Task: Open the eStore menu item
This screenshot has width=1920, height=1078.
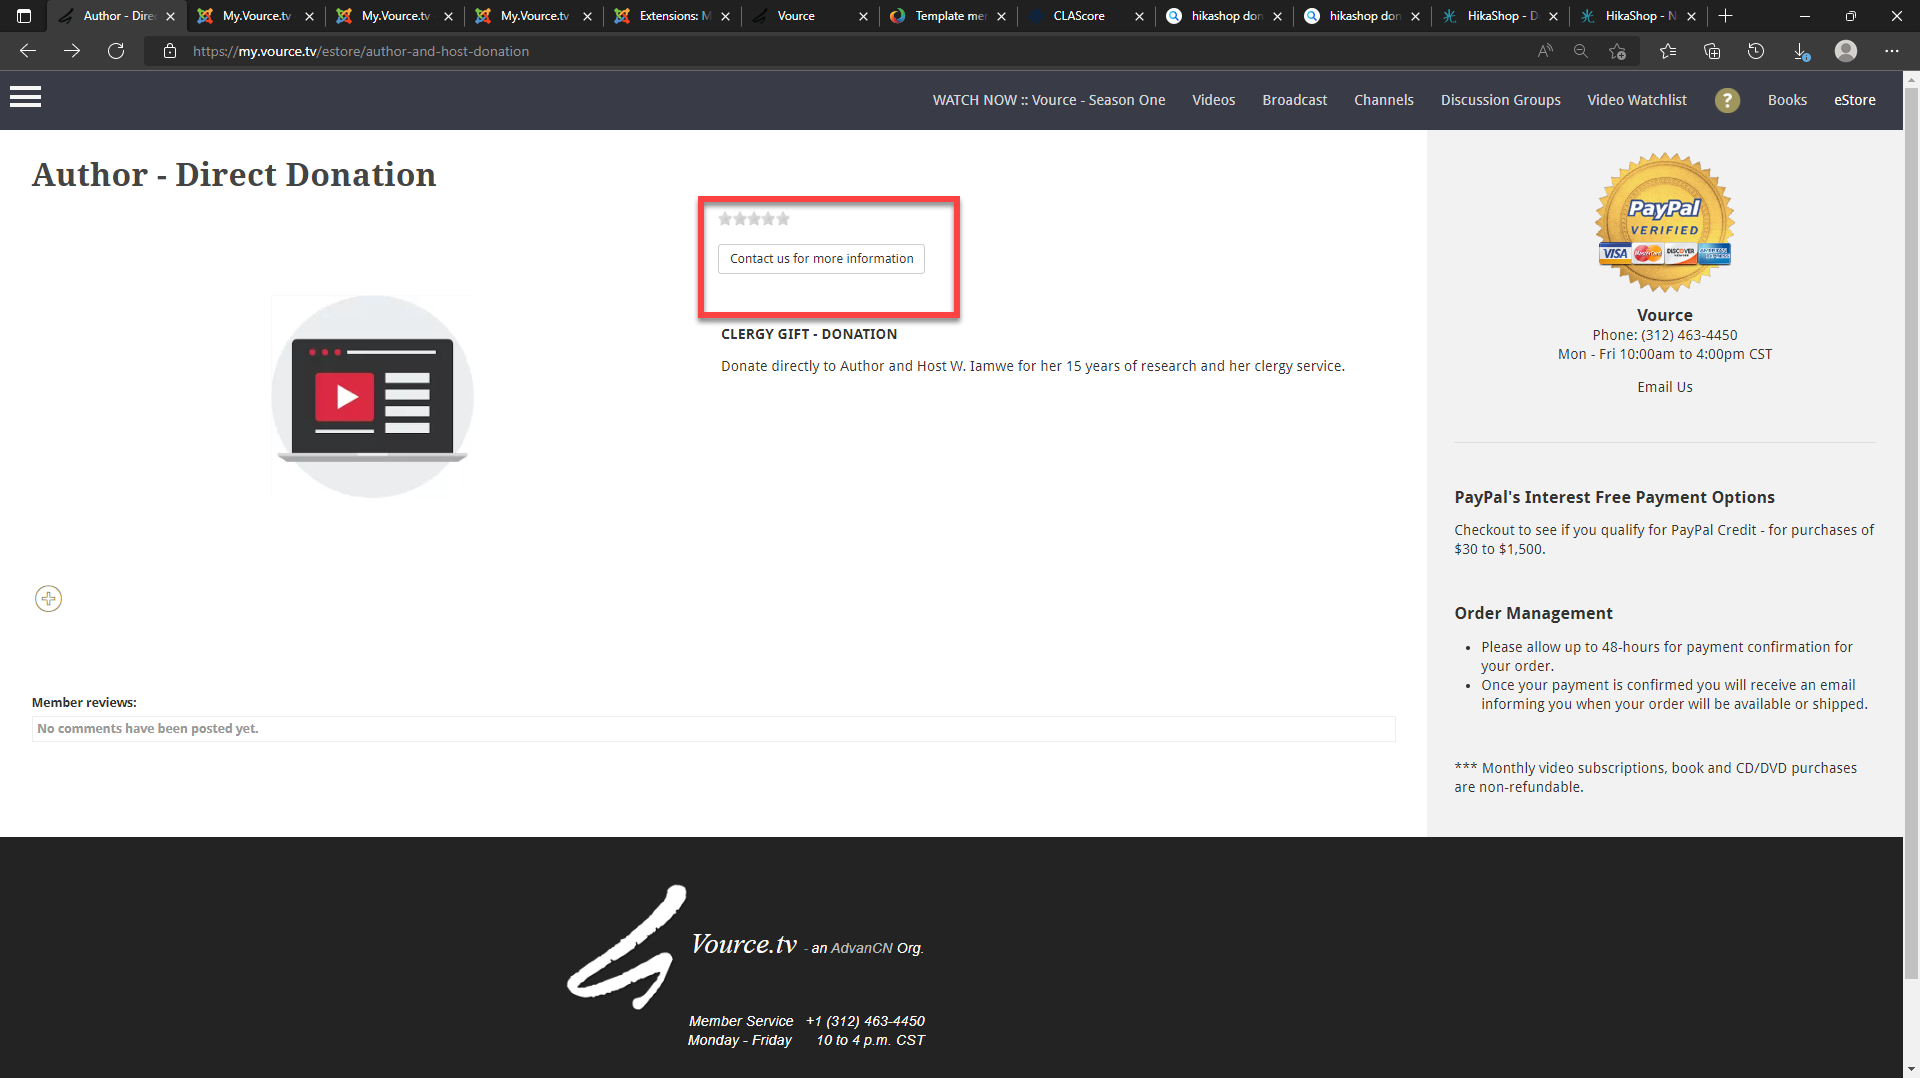Action: [1854, 100]
